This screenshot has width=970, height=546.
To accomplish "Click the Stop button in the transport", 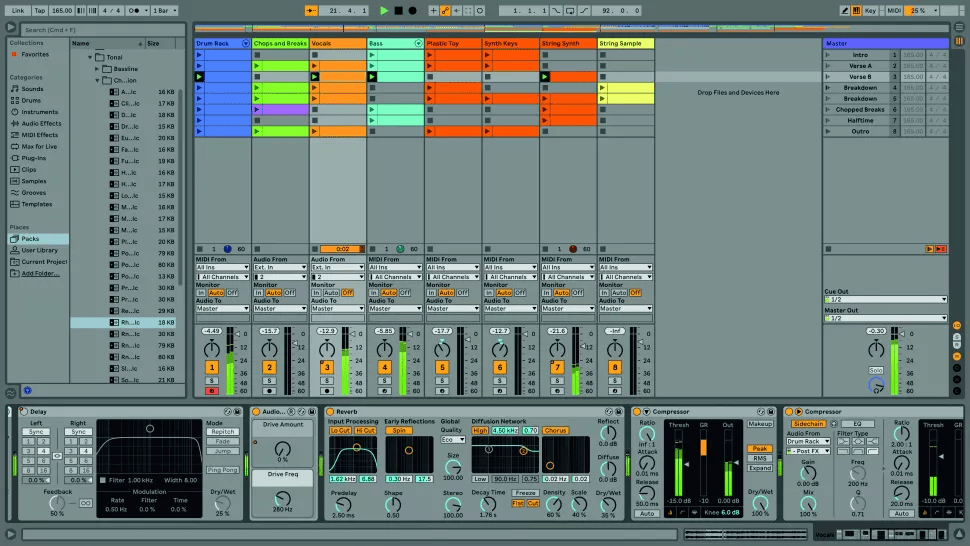I will coord(398,10).
